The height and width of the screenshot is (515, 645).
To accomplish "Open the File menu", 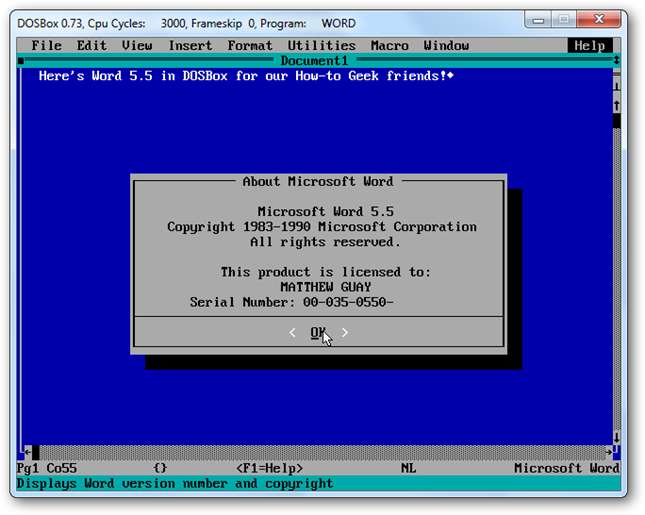I will tap(46, 45).
